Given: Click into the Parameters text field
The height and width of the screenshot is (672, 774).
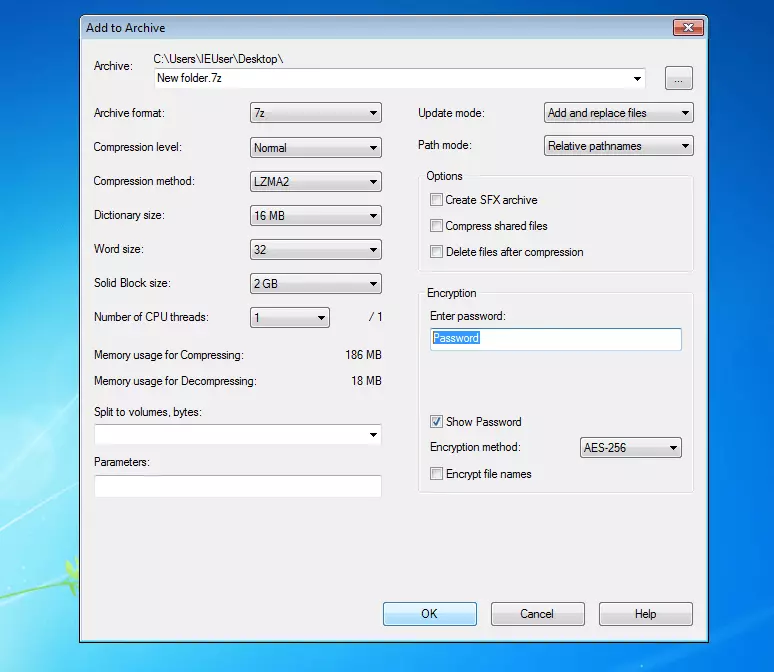Looking at the screenshot, I should coord(237,487).
